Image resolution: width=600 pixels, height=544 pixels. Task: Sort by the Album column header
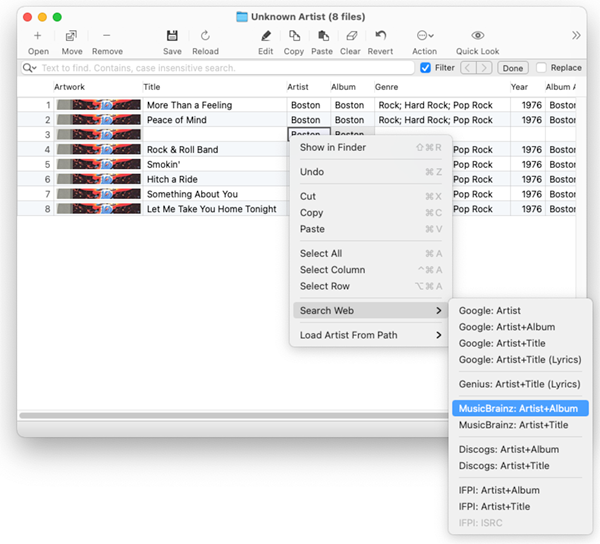352,87
